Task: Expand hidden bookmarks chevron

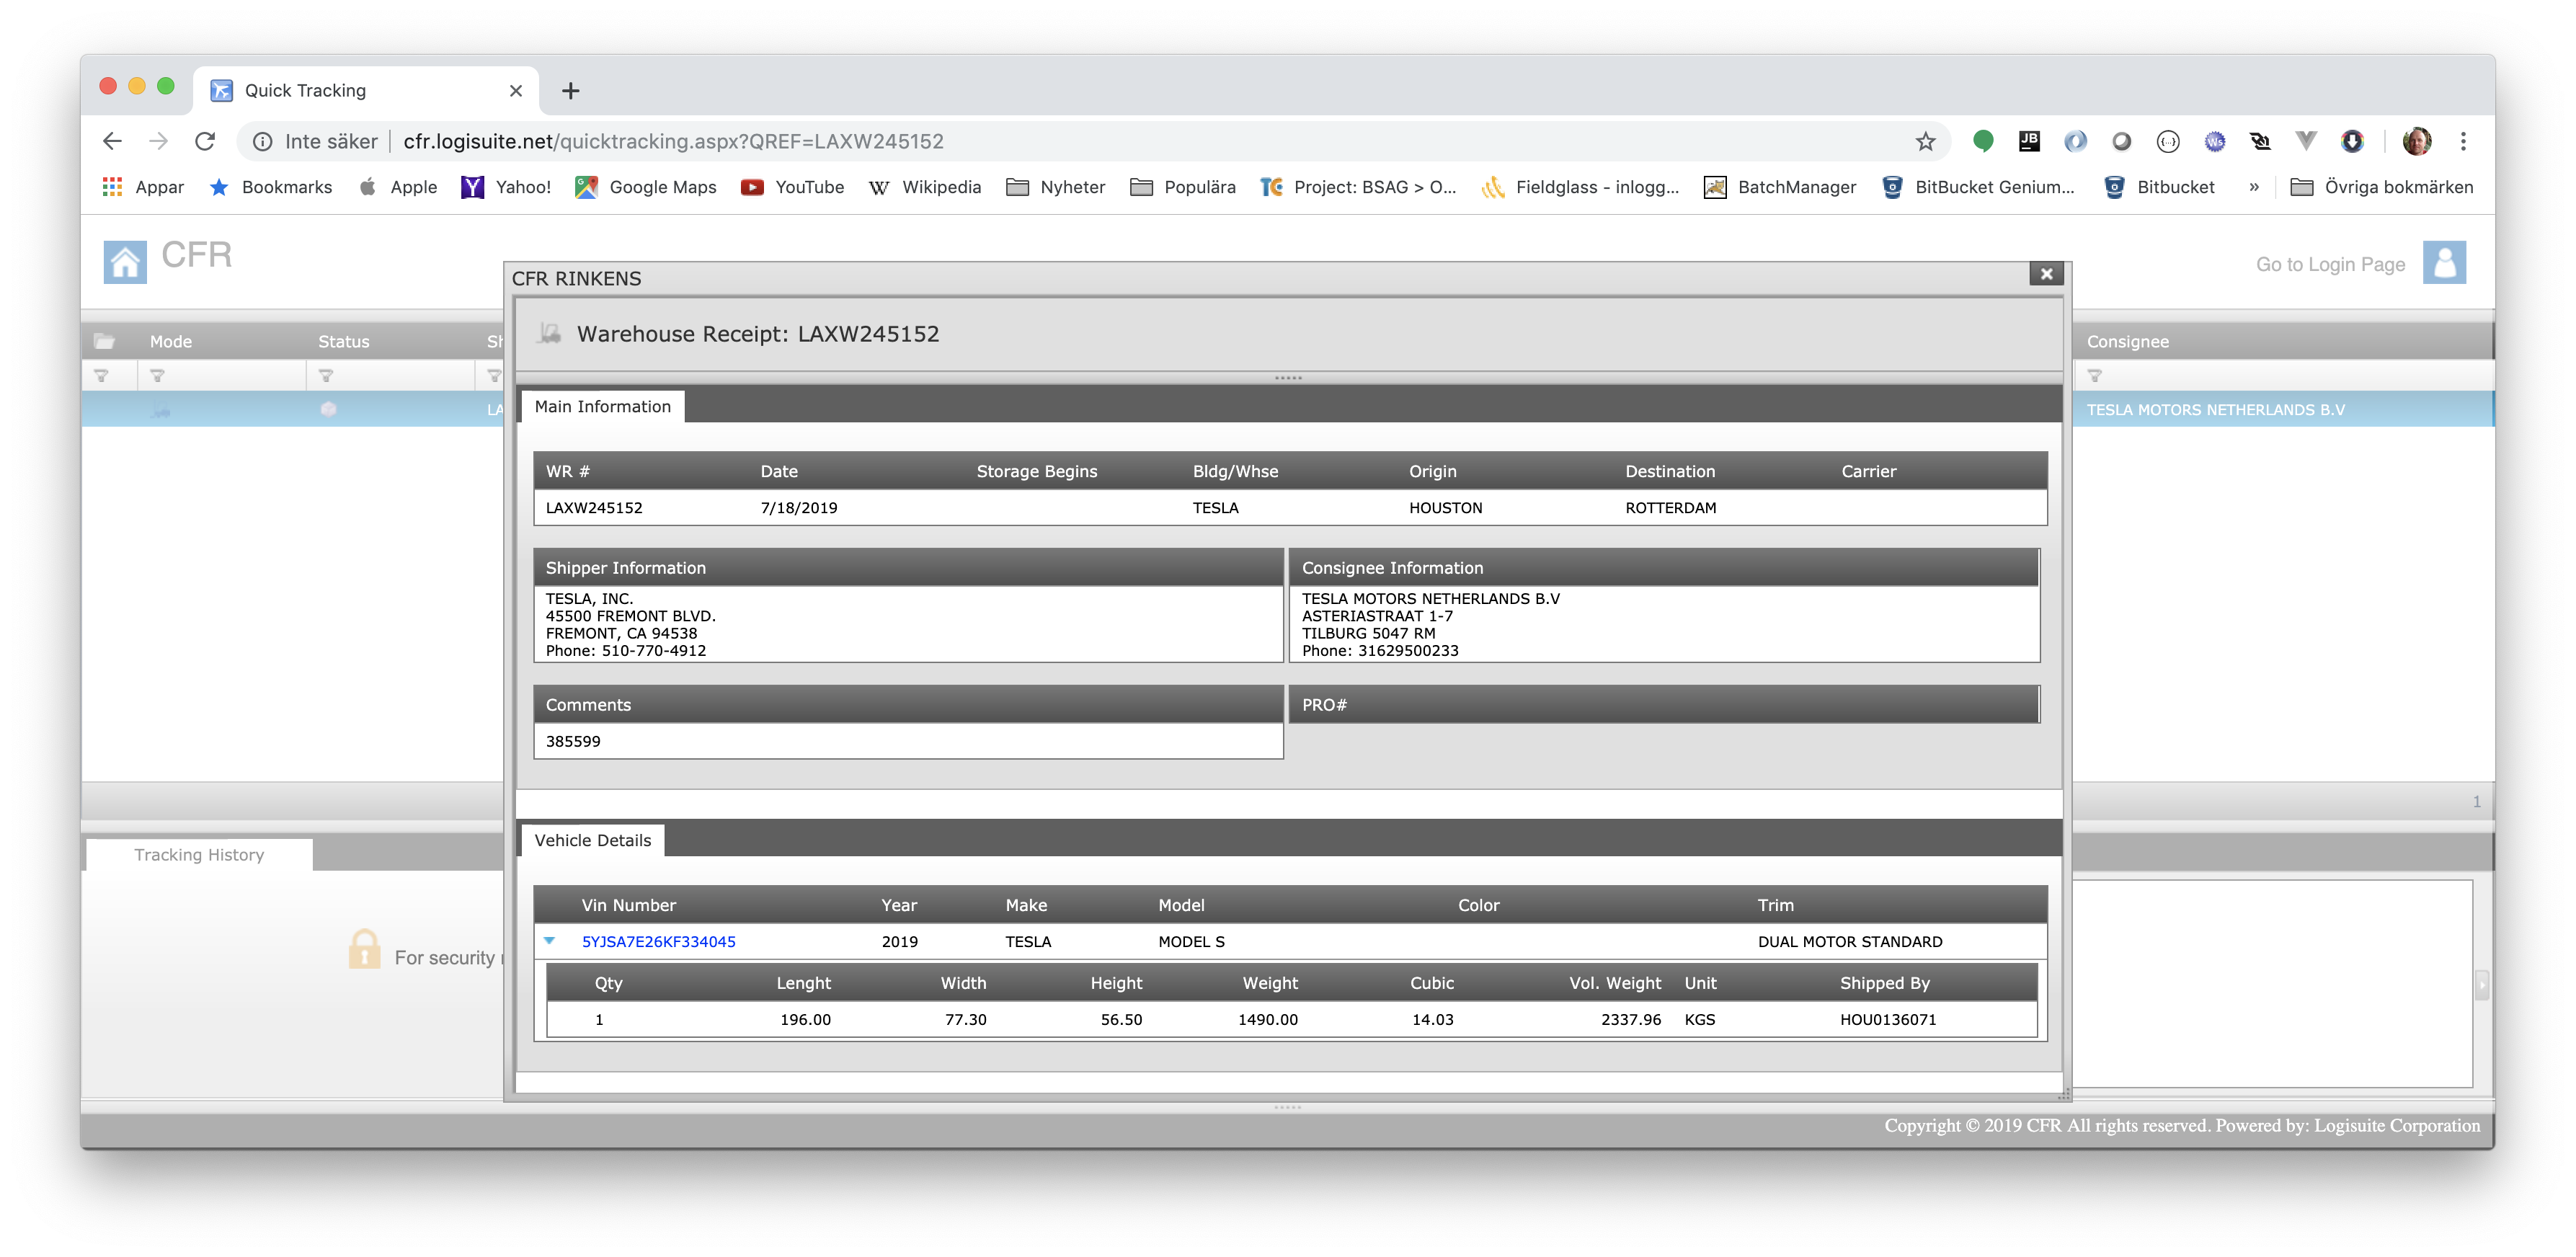Action: coord(2253,187)
